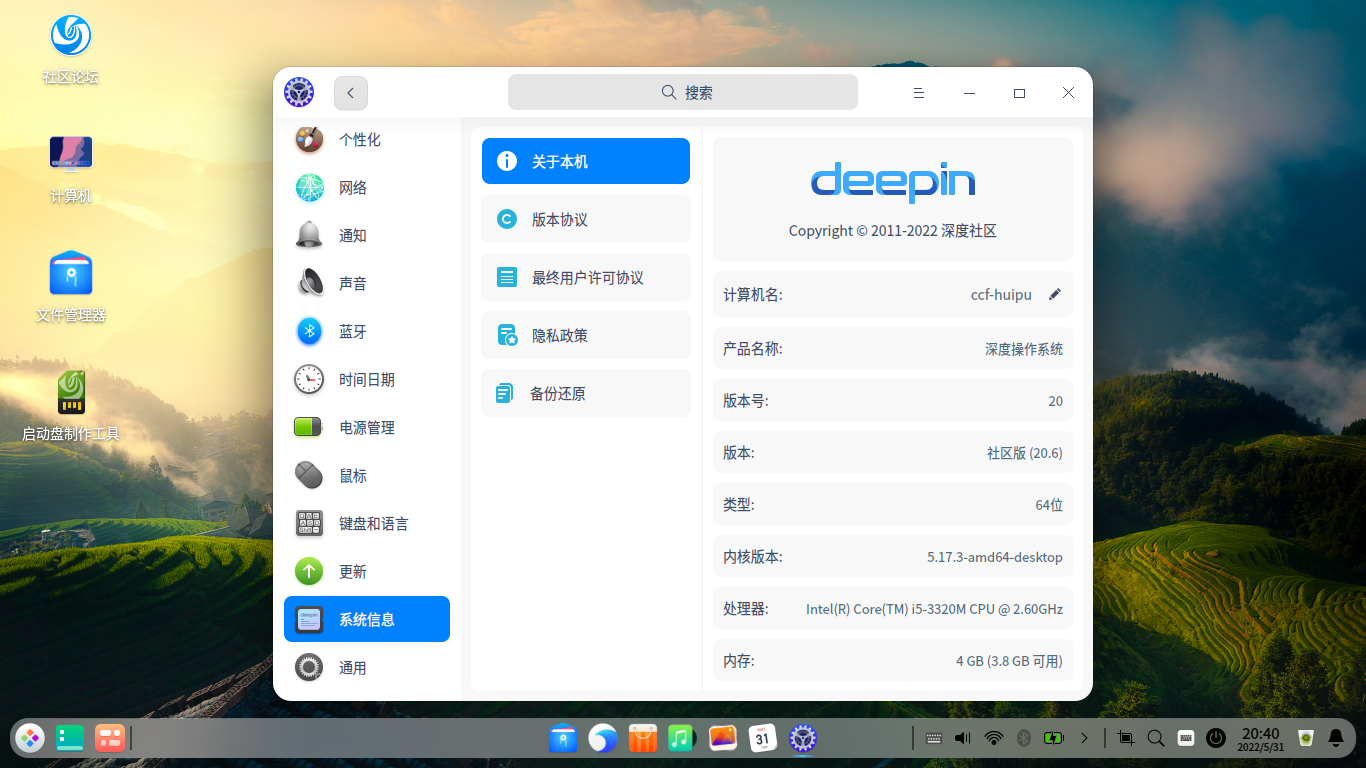Screen dimensions: 1366x768
Task: Open Deepin Music from the taskbar
Action: click(682, 738)
